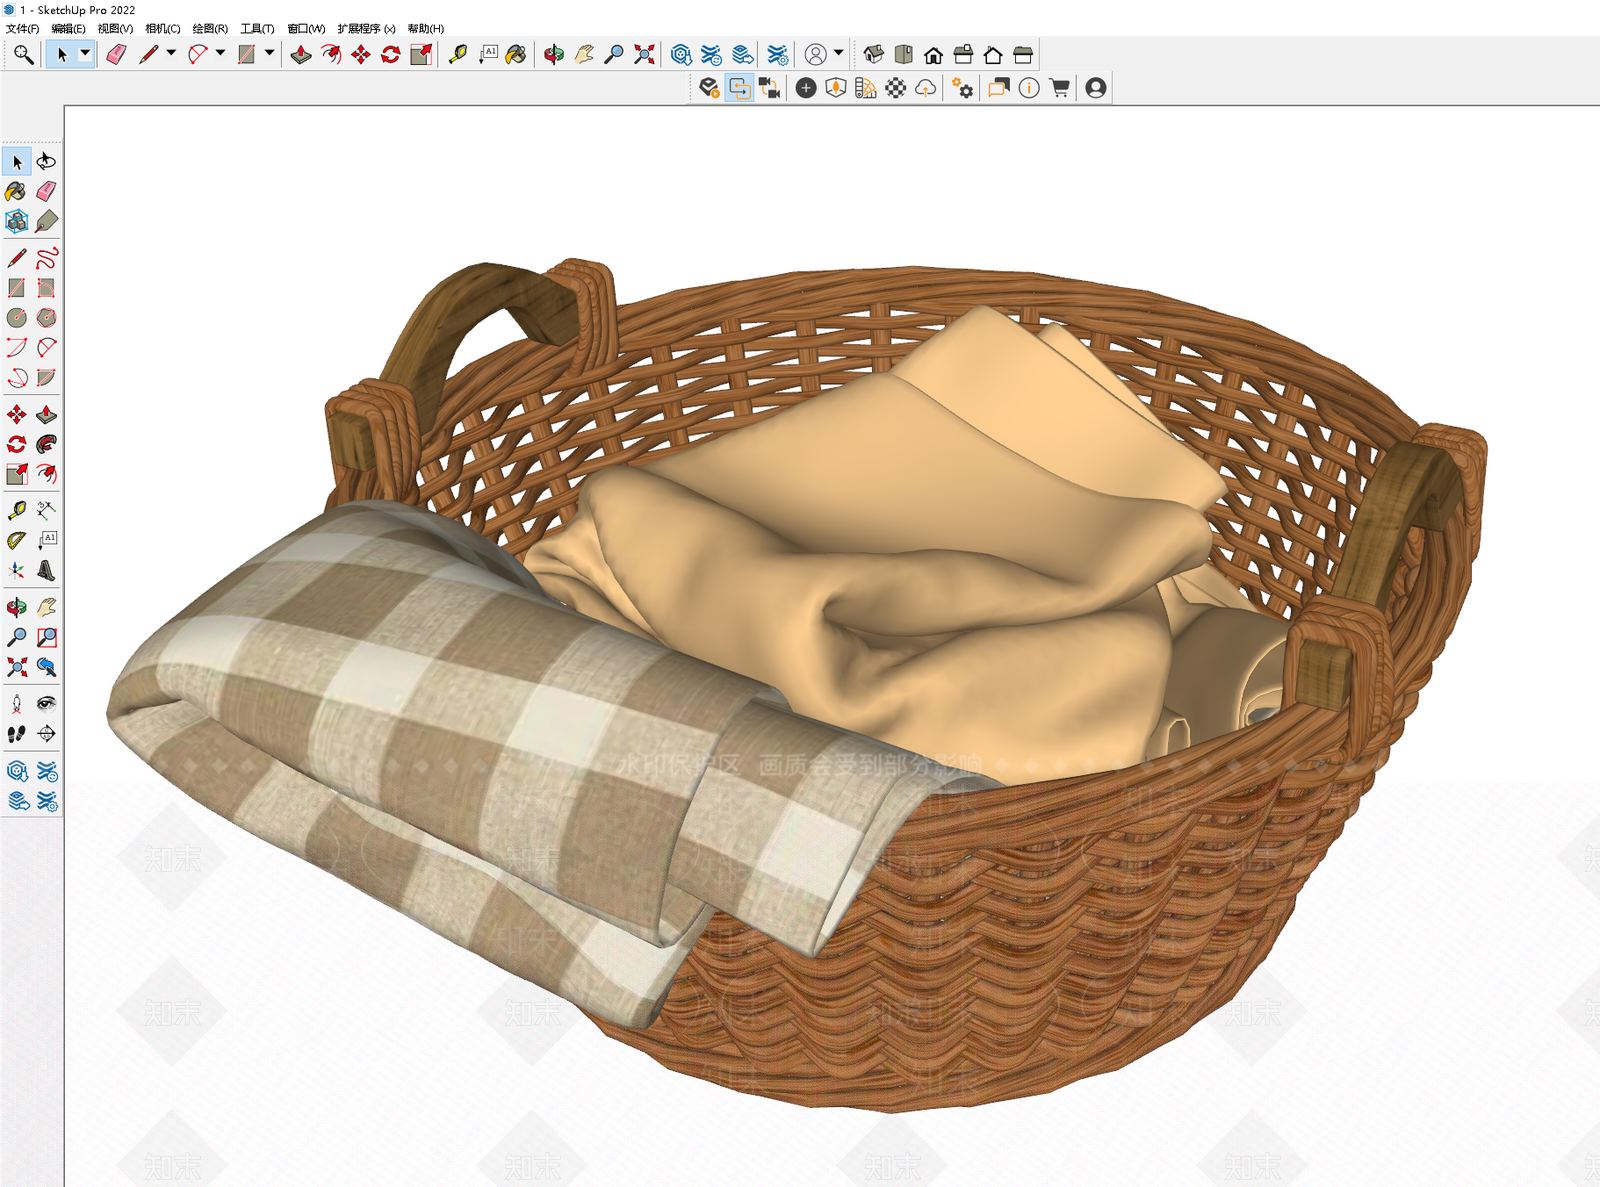The image size is (1600, 1187).
Task: Open the 扩展程序(x) menu
Action: pos(366,29)
